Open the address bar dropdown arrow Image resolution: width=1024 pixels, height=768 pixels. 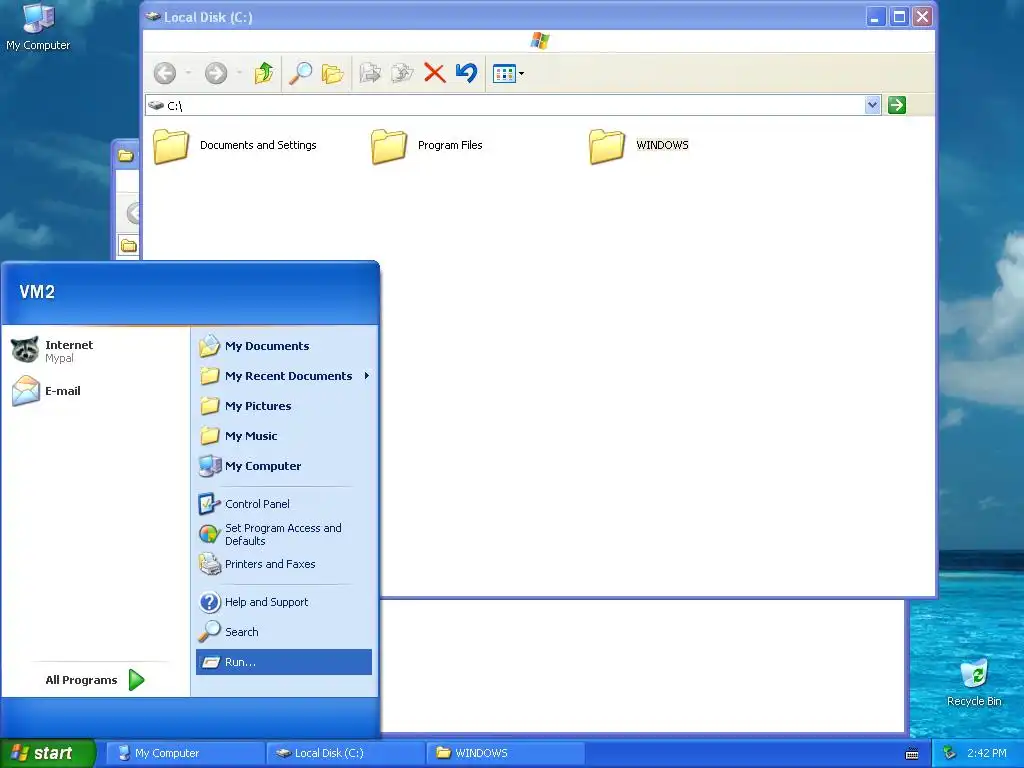click(872, 105)
